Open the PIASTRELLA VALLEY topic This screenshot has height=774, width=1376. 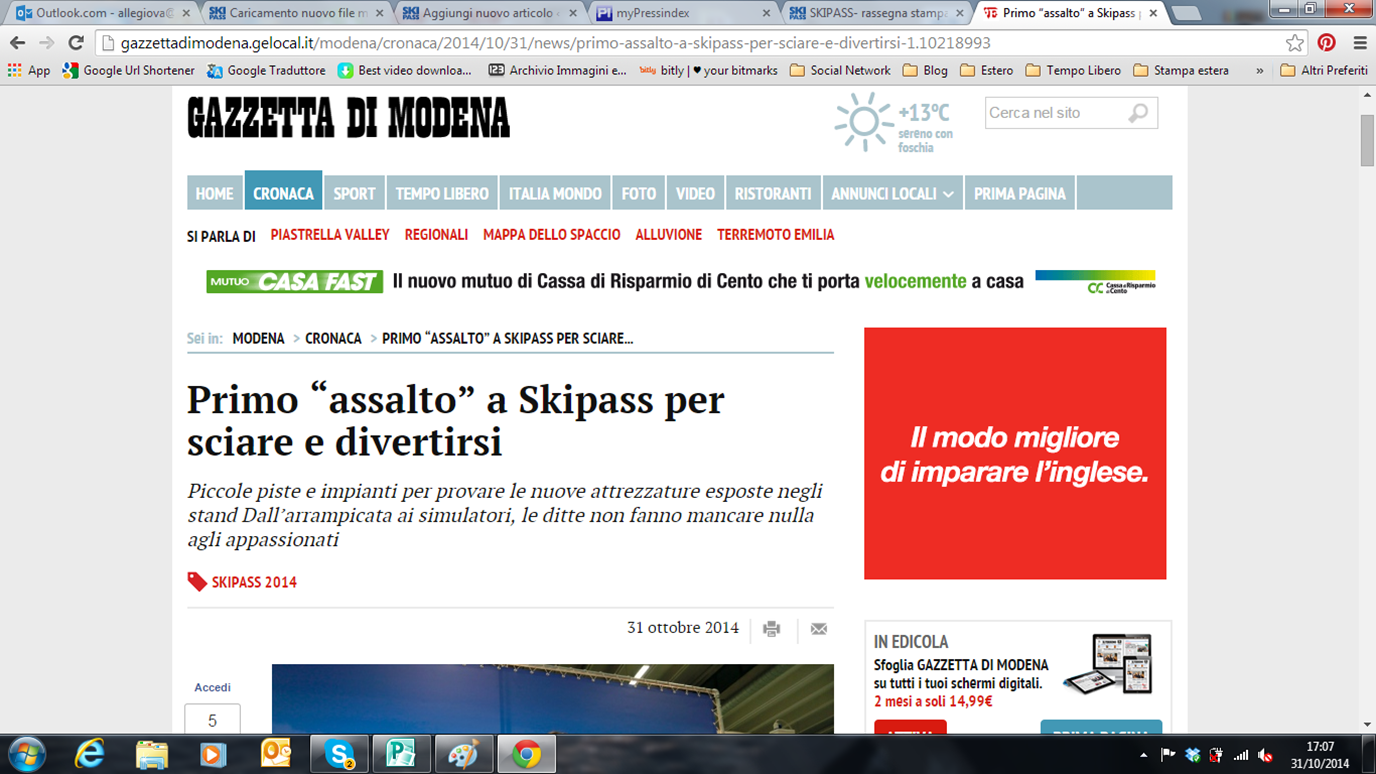coord(330,235)
